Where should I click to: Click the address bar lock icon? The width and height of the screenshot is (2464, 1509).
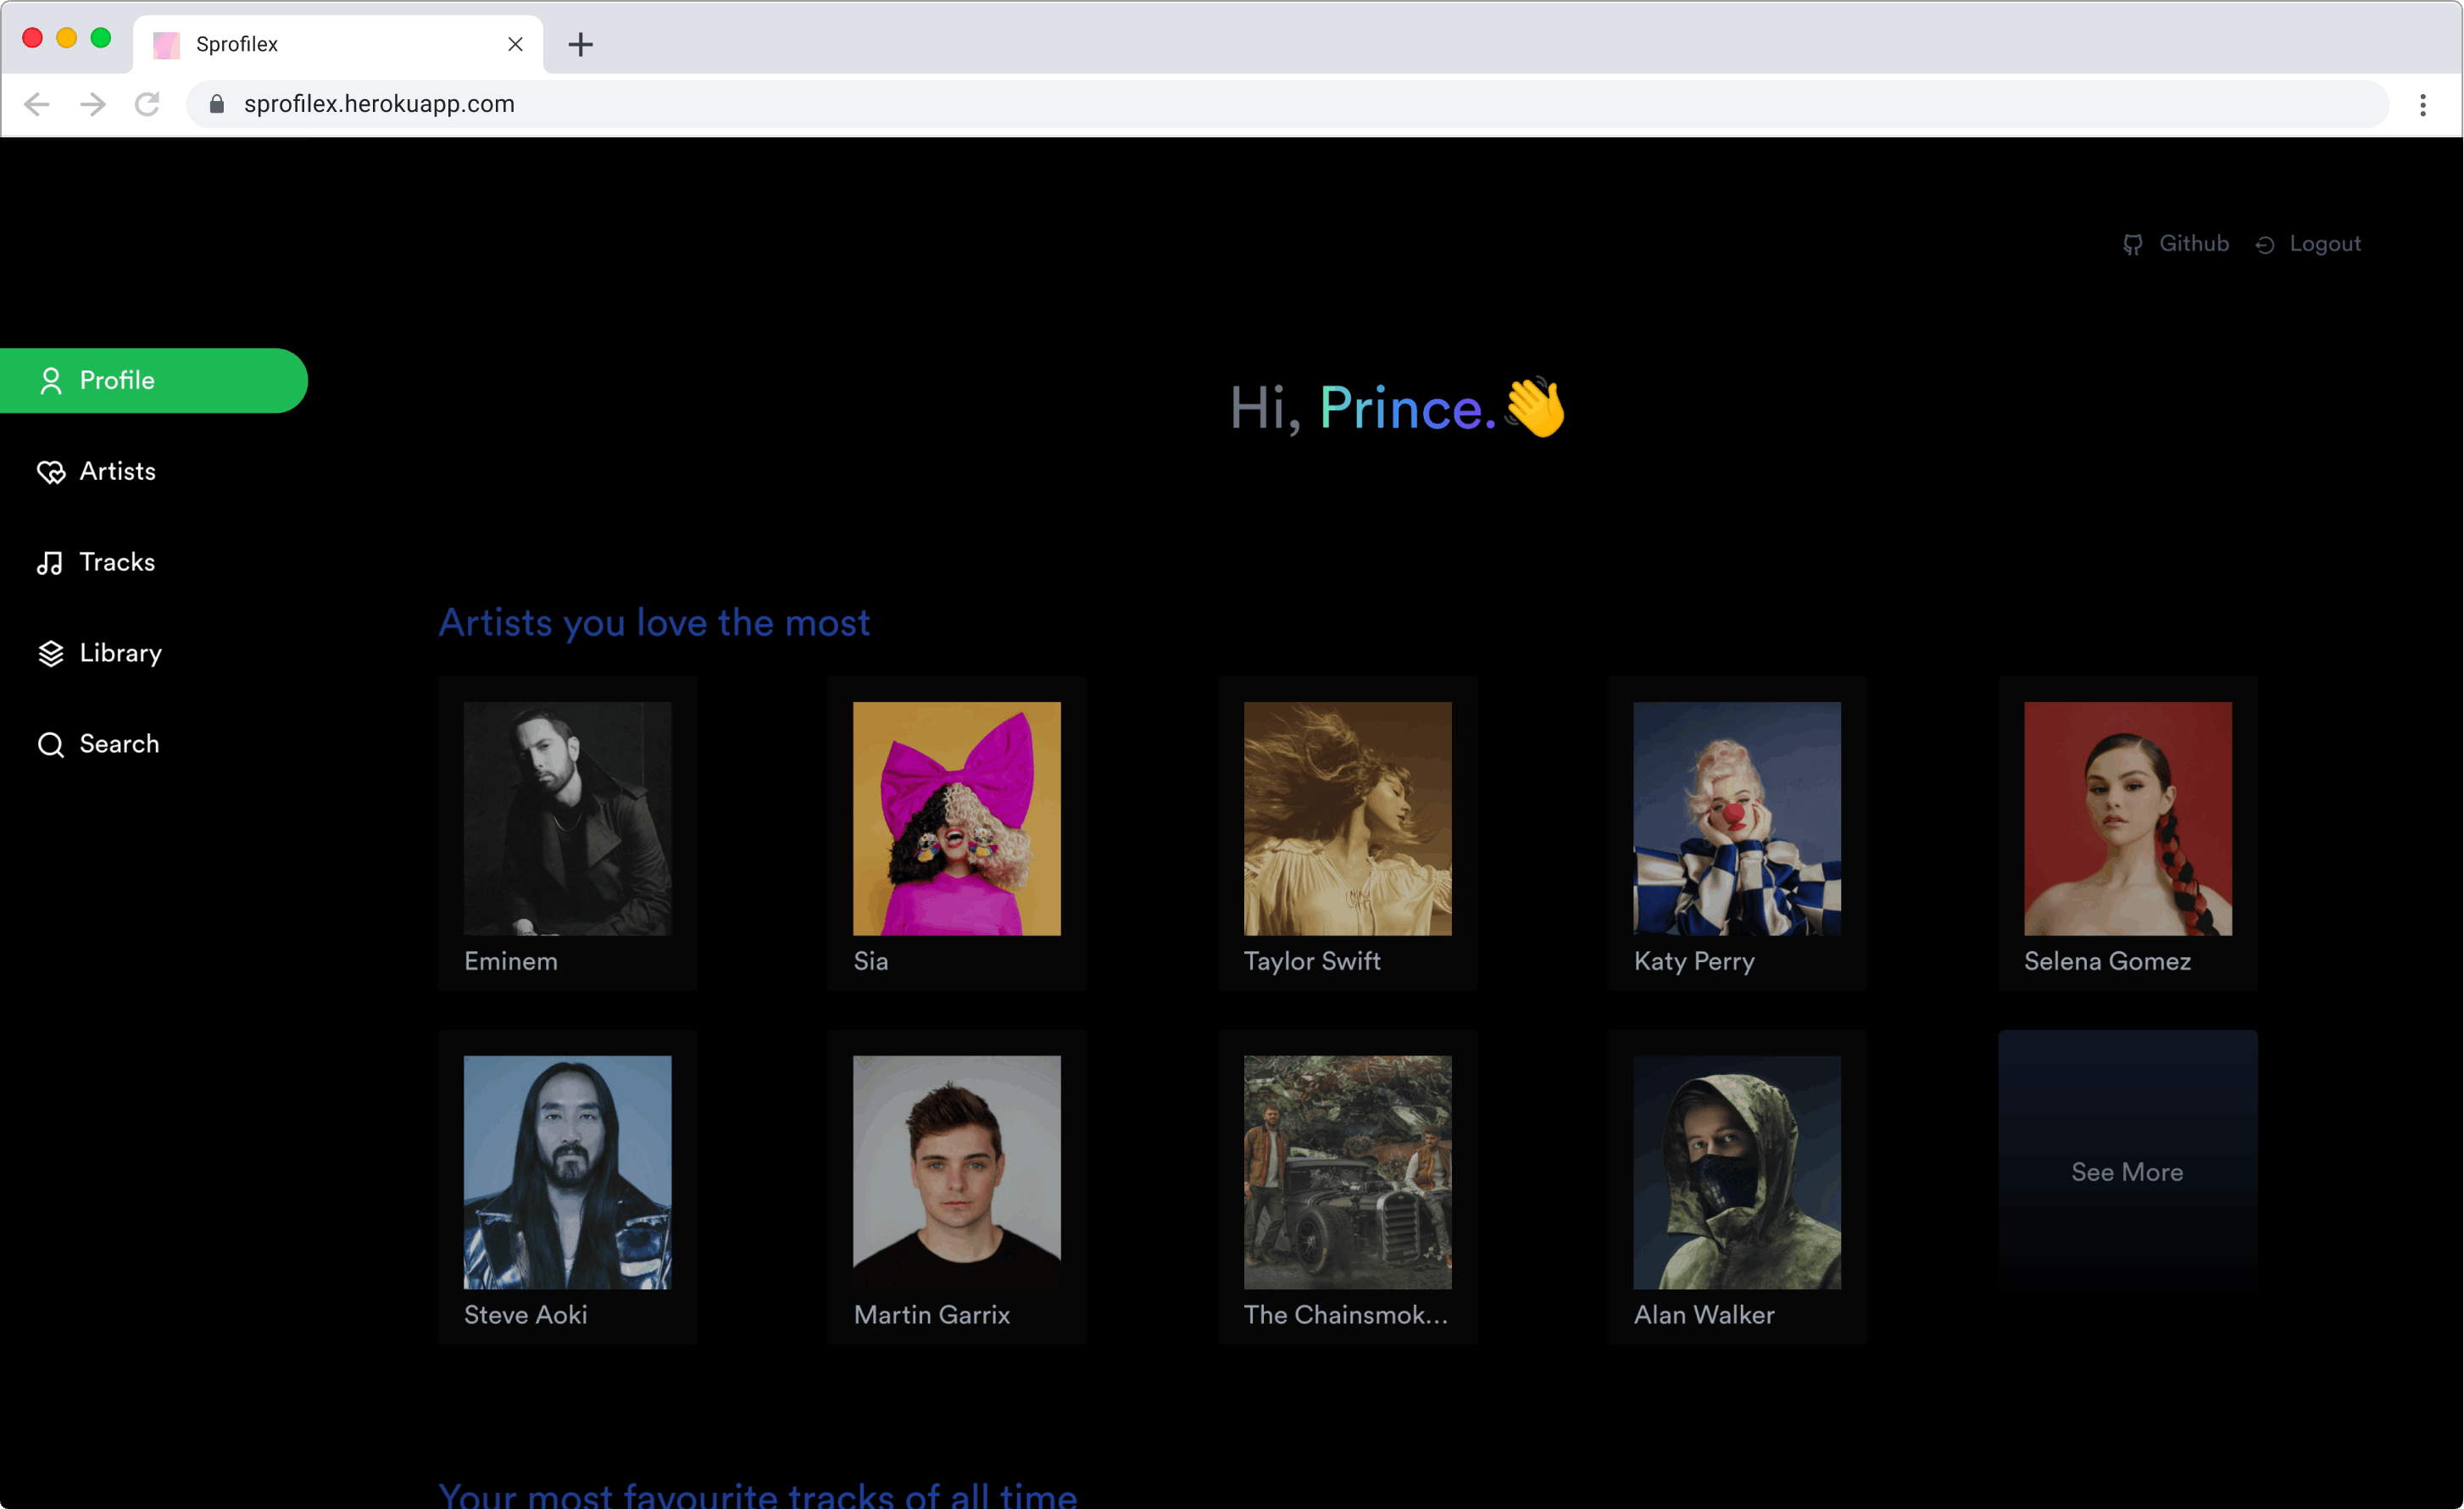pyautogui.click(x=217, y=104)
